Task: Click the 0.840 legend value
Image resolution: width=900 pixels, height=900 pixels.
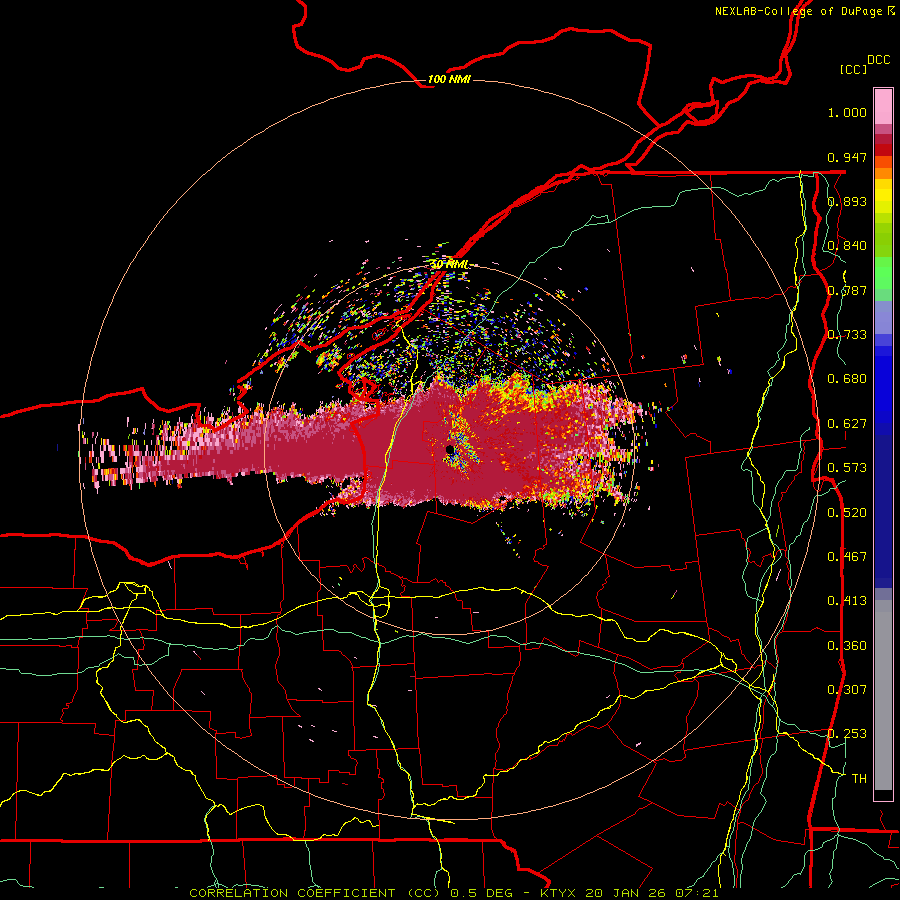Action: pos(847,246)
